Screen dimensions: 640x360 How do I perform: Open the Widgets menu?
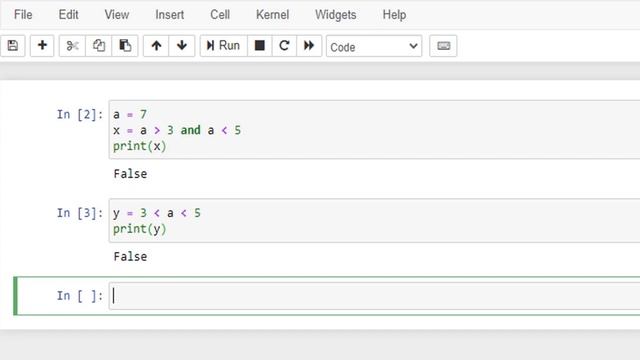pyautogui.click(x=336, y=15)
